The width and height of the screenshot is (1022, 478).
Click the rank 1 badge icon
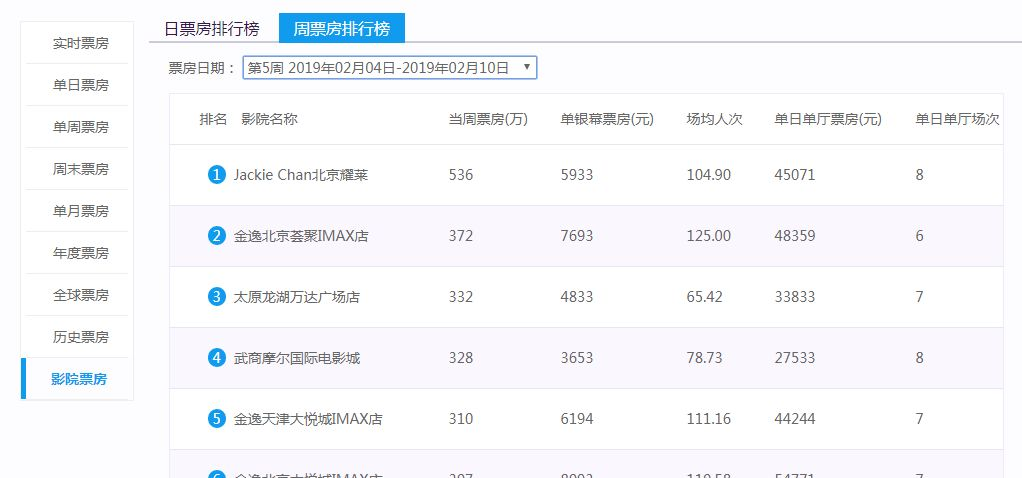pos(216,175)
